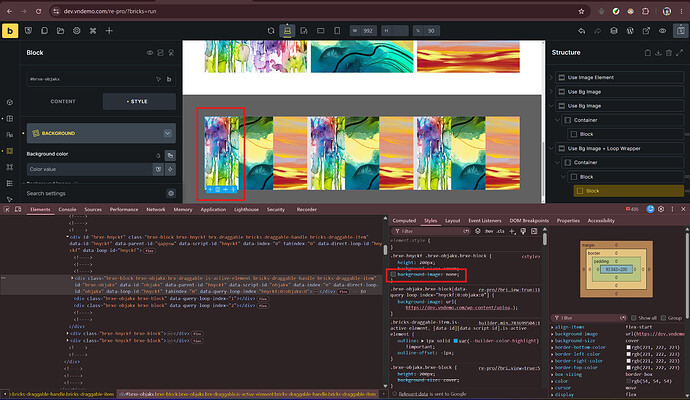Toggle device toolbar icon in DevTools
This screenshot has height=400, width=690.
[x=18, y=209]
